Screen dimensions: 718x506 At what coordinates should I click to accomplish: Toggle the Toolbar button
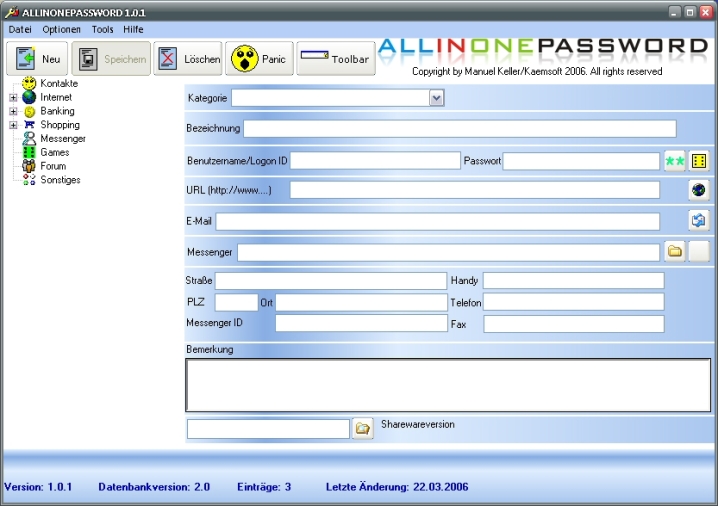(336, 59)
